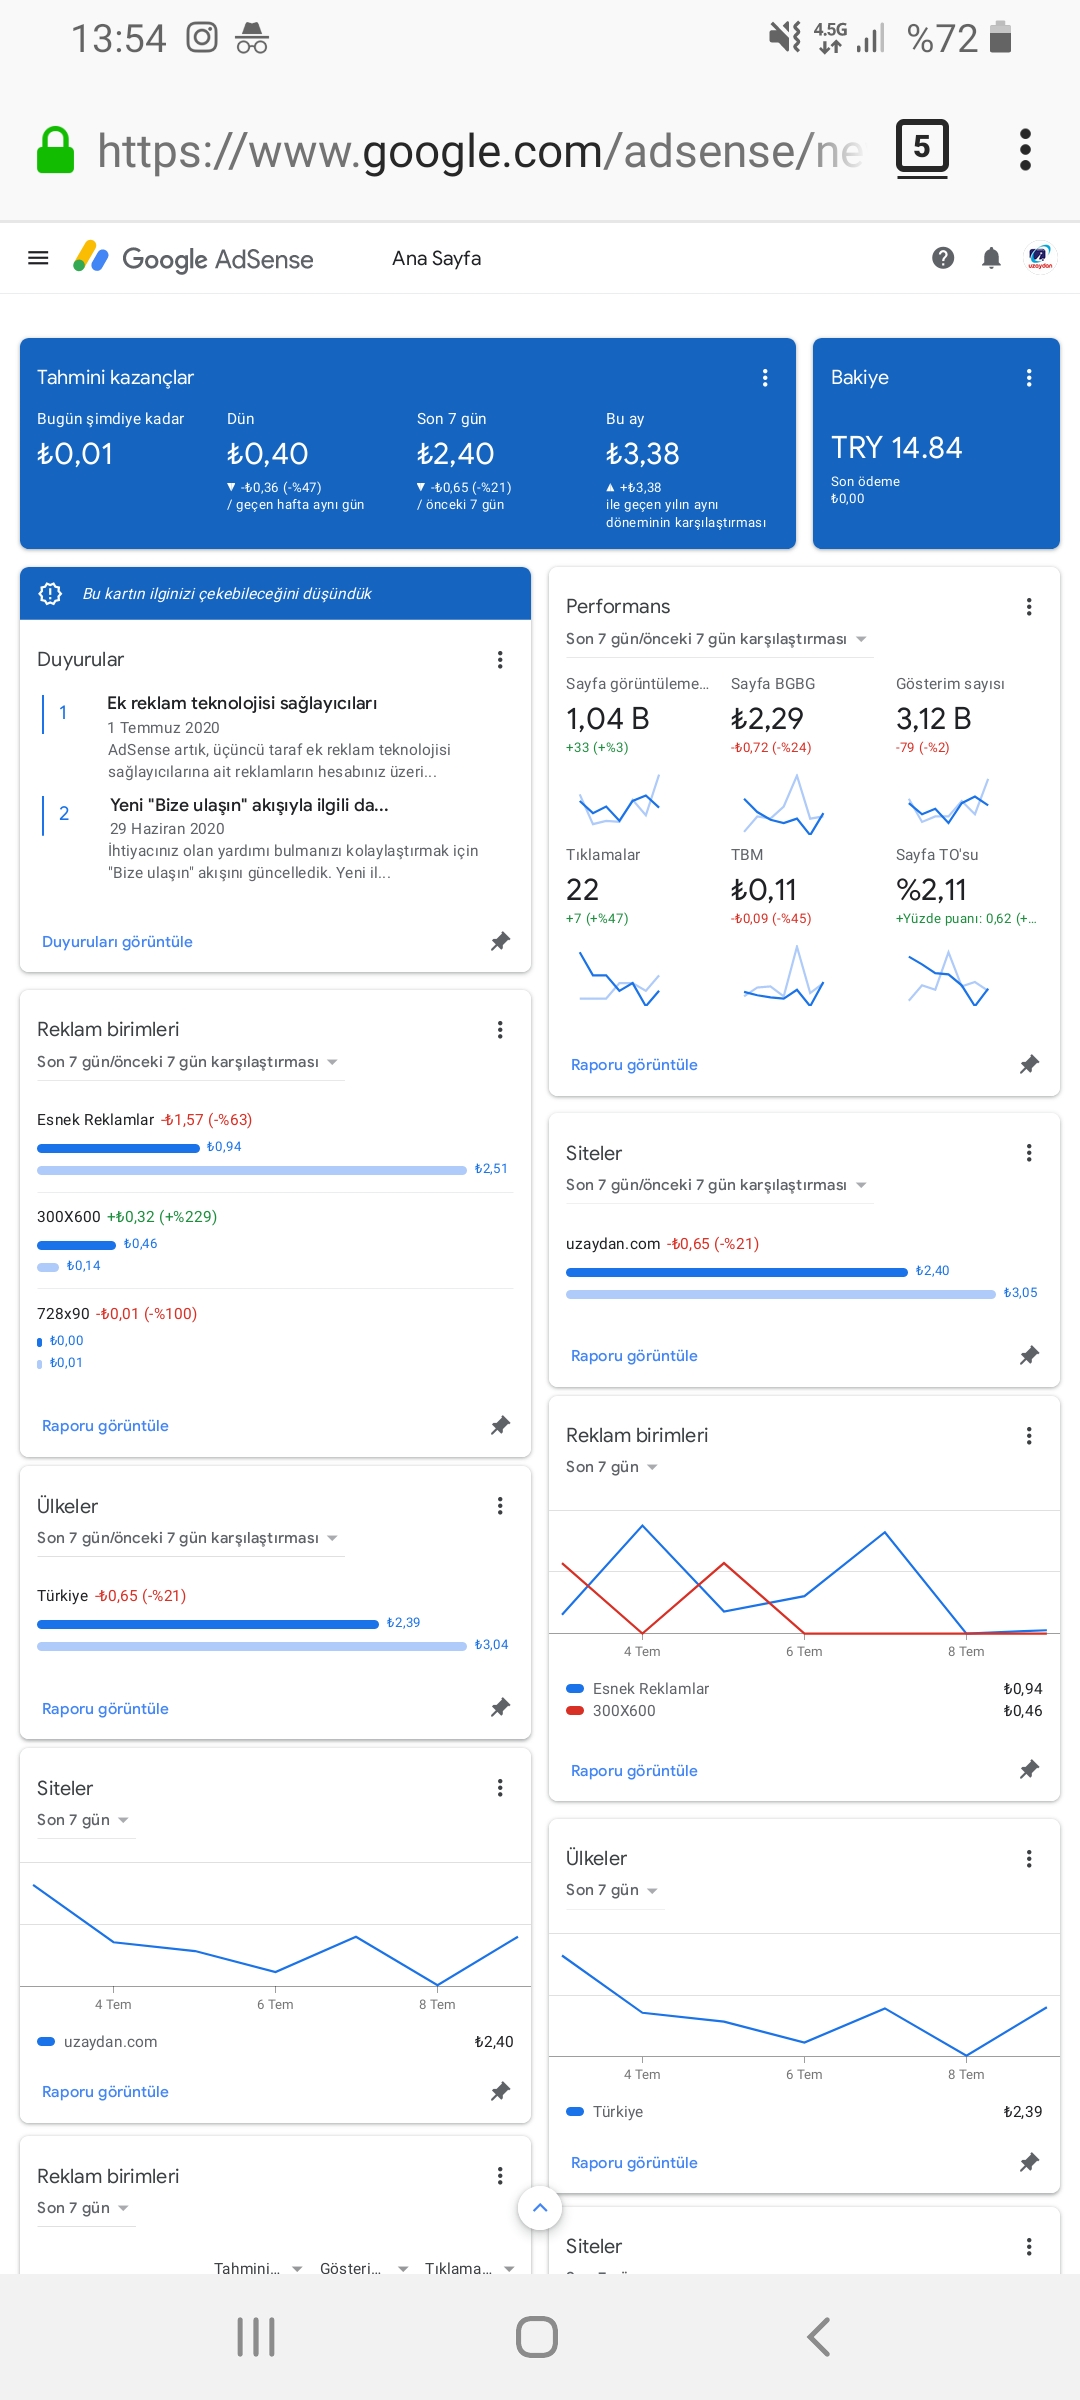Tap Android home button

[537, 2337]
